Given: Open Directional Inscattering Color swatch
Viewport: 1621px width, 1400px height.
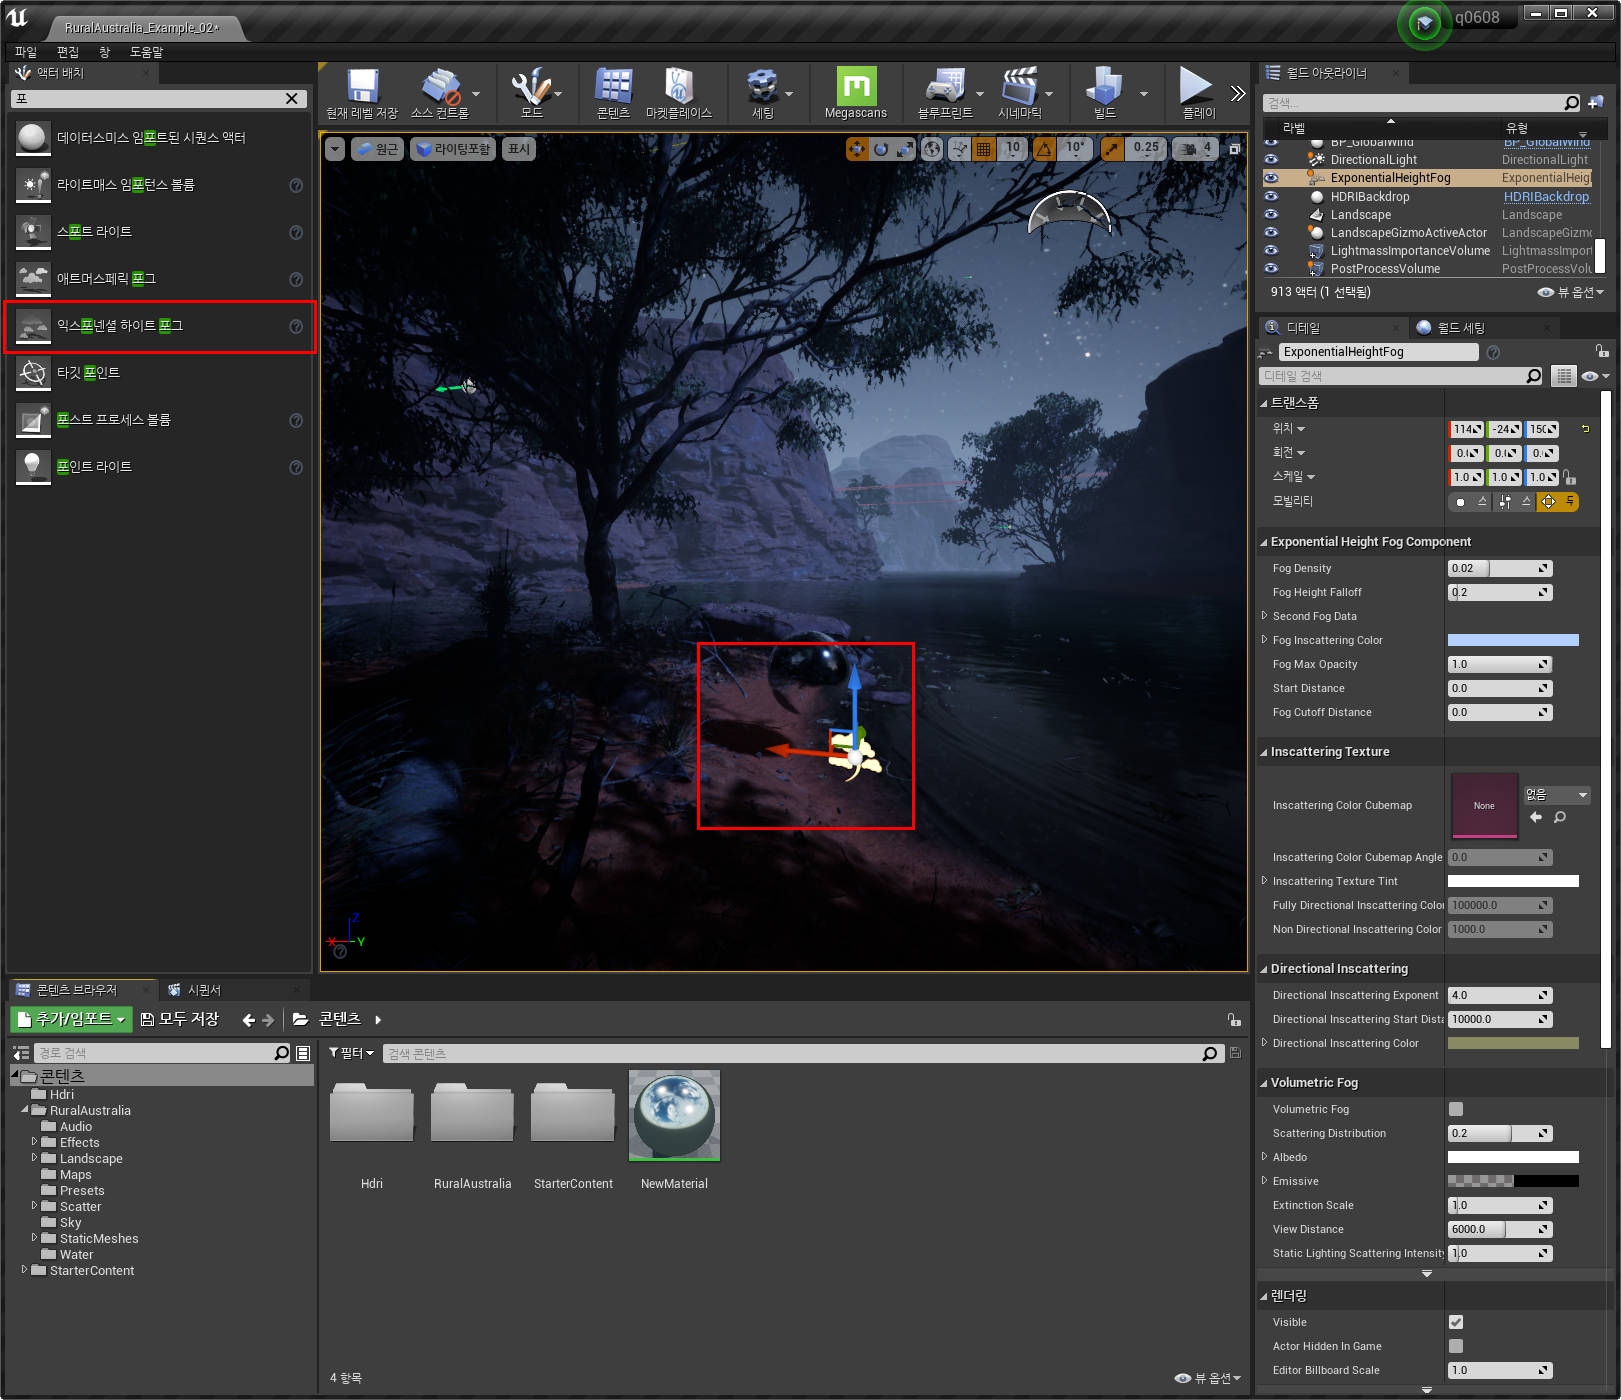Looking at the screenshot, I should [x=1513, y=1043].
